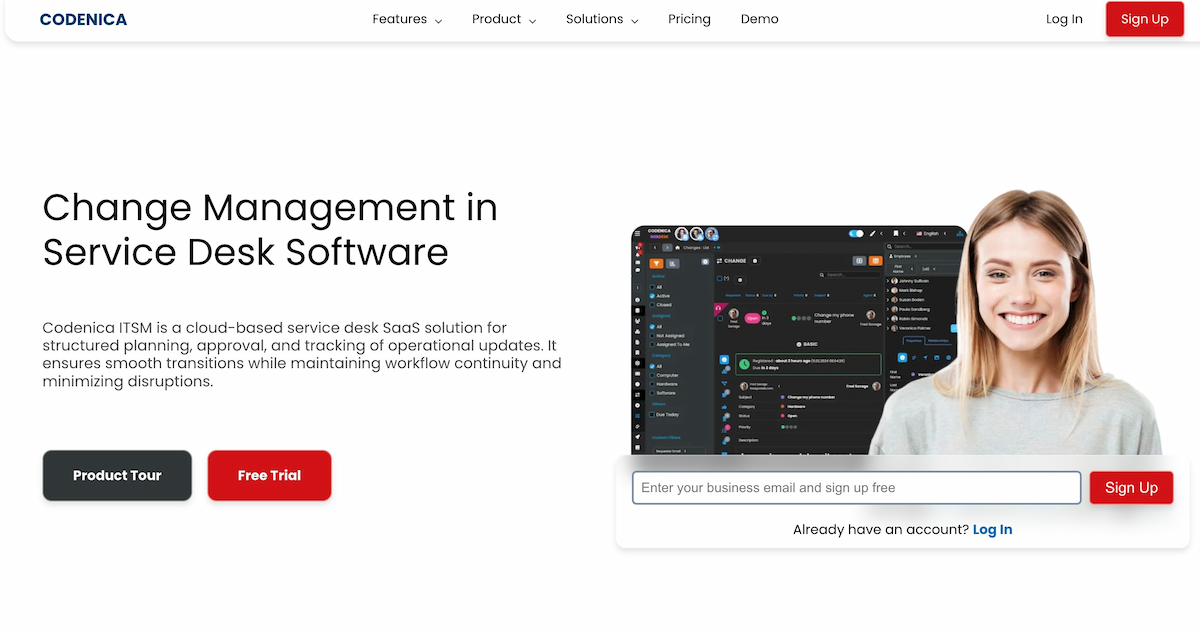Screen dimensions: 1200x630
Task: Check the Due Today checkbox in the filters
Action: pyautogui.click(x=652, y=415)
